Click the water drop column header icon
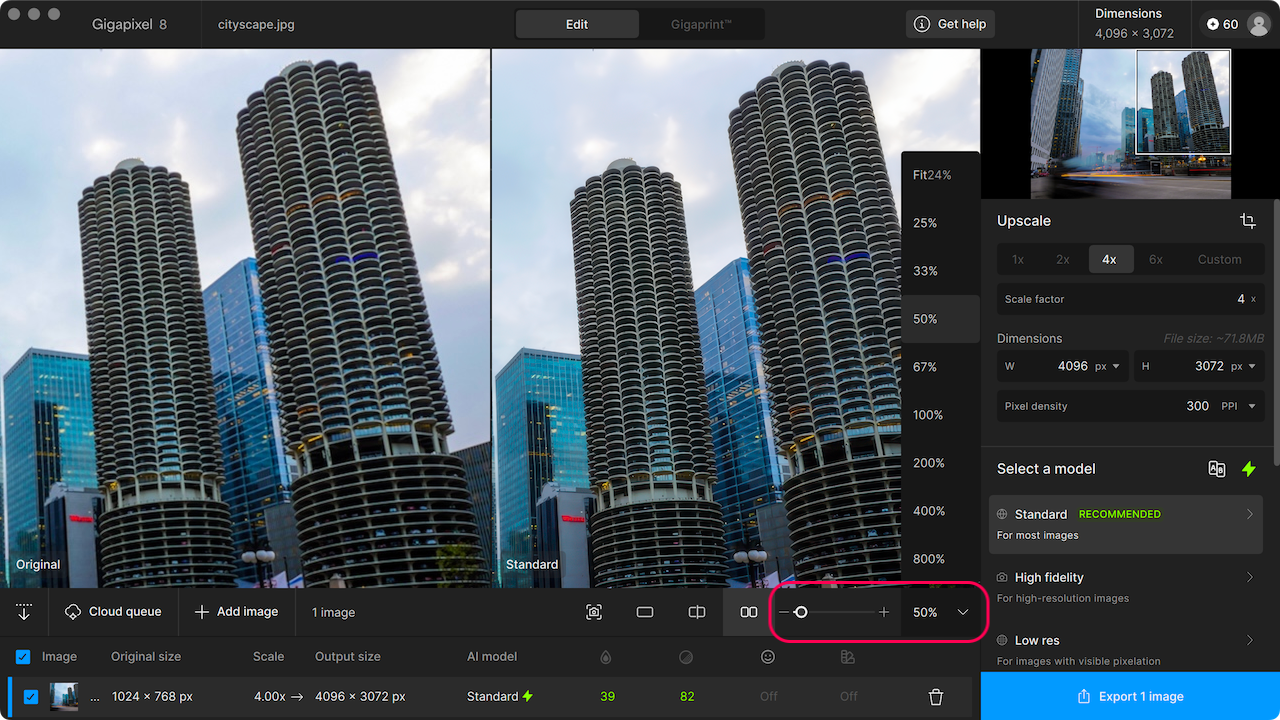This screenshot has width=1280, height=720. (605, 657)
